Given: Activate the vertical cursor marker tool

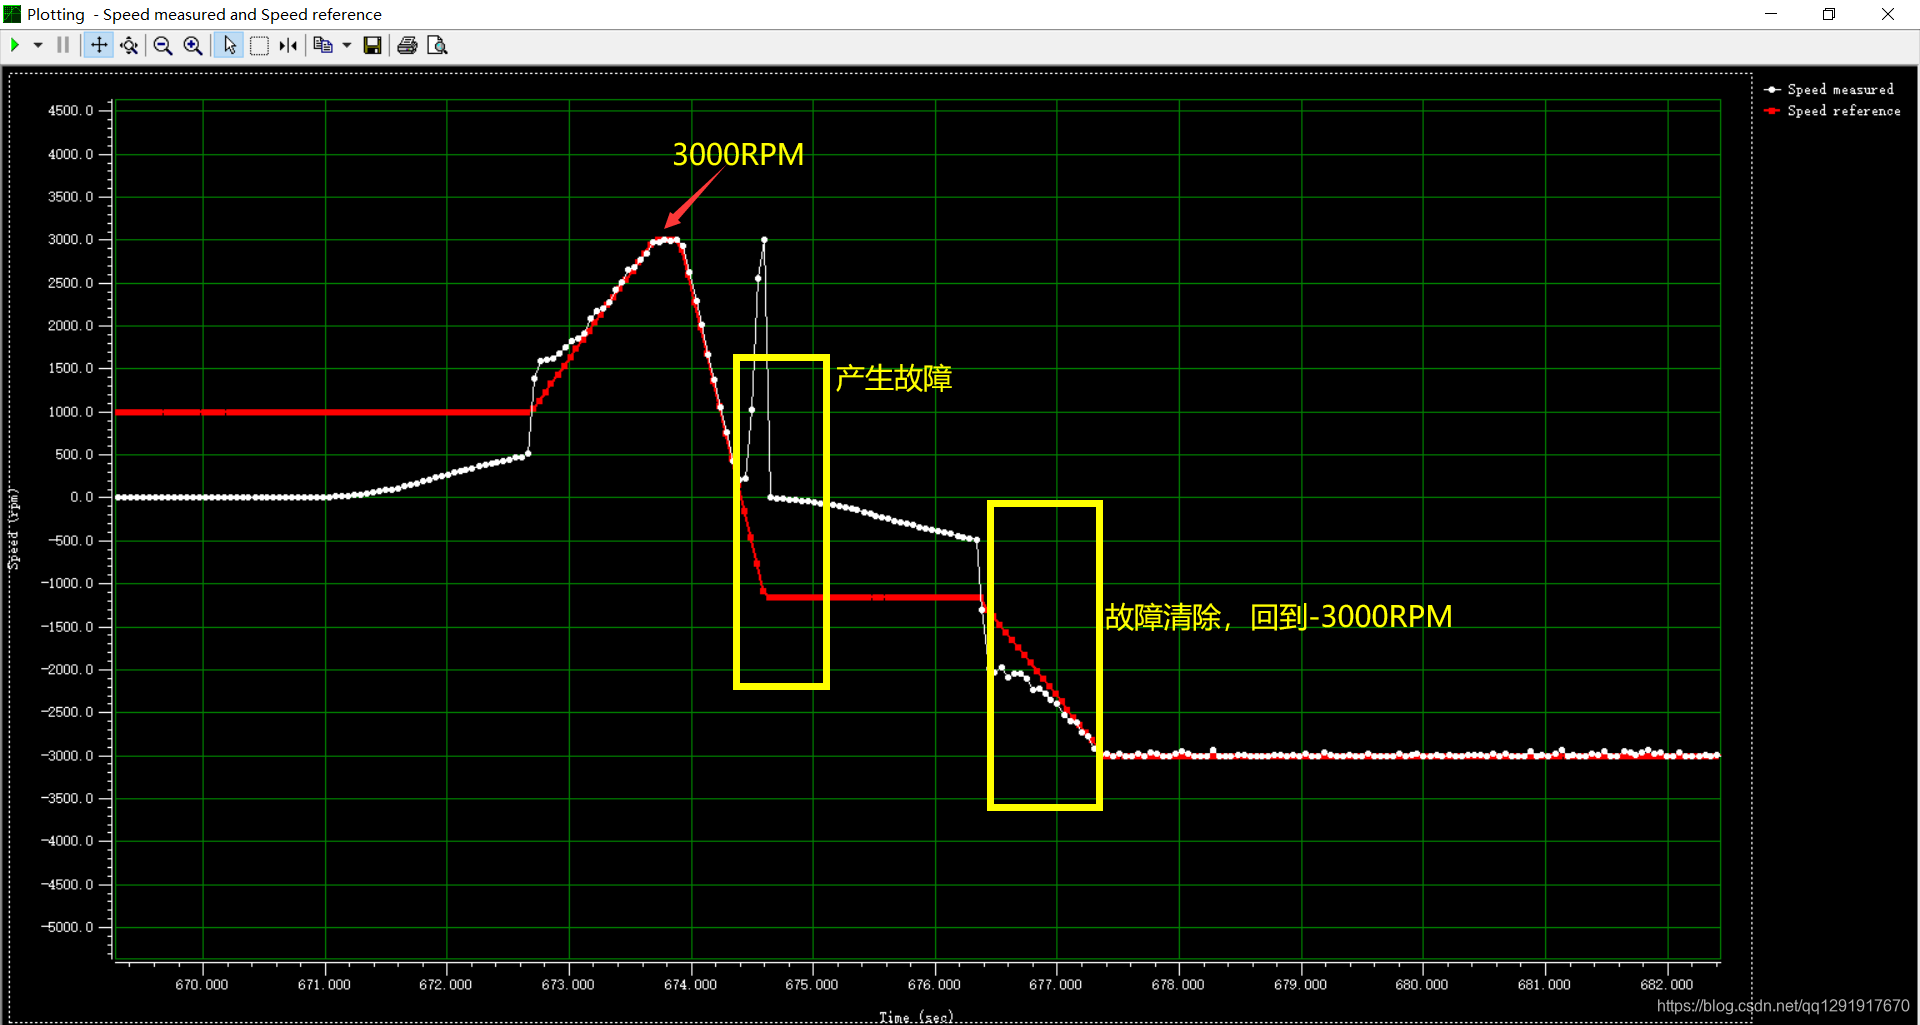Looking at the screenshot, I should [x=288, y=45].
